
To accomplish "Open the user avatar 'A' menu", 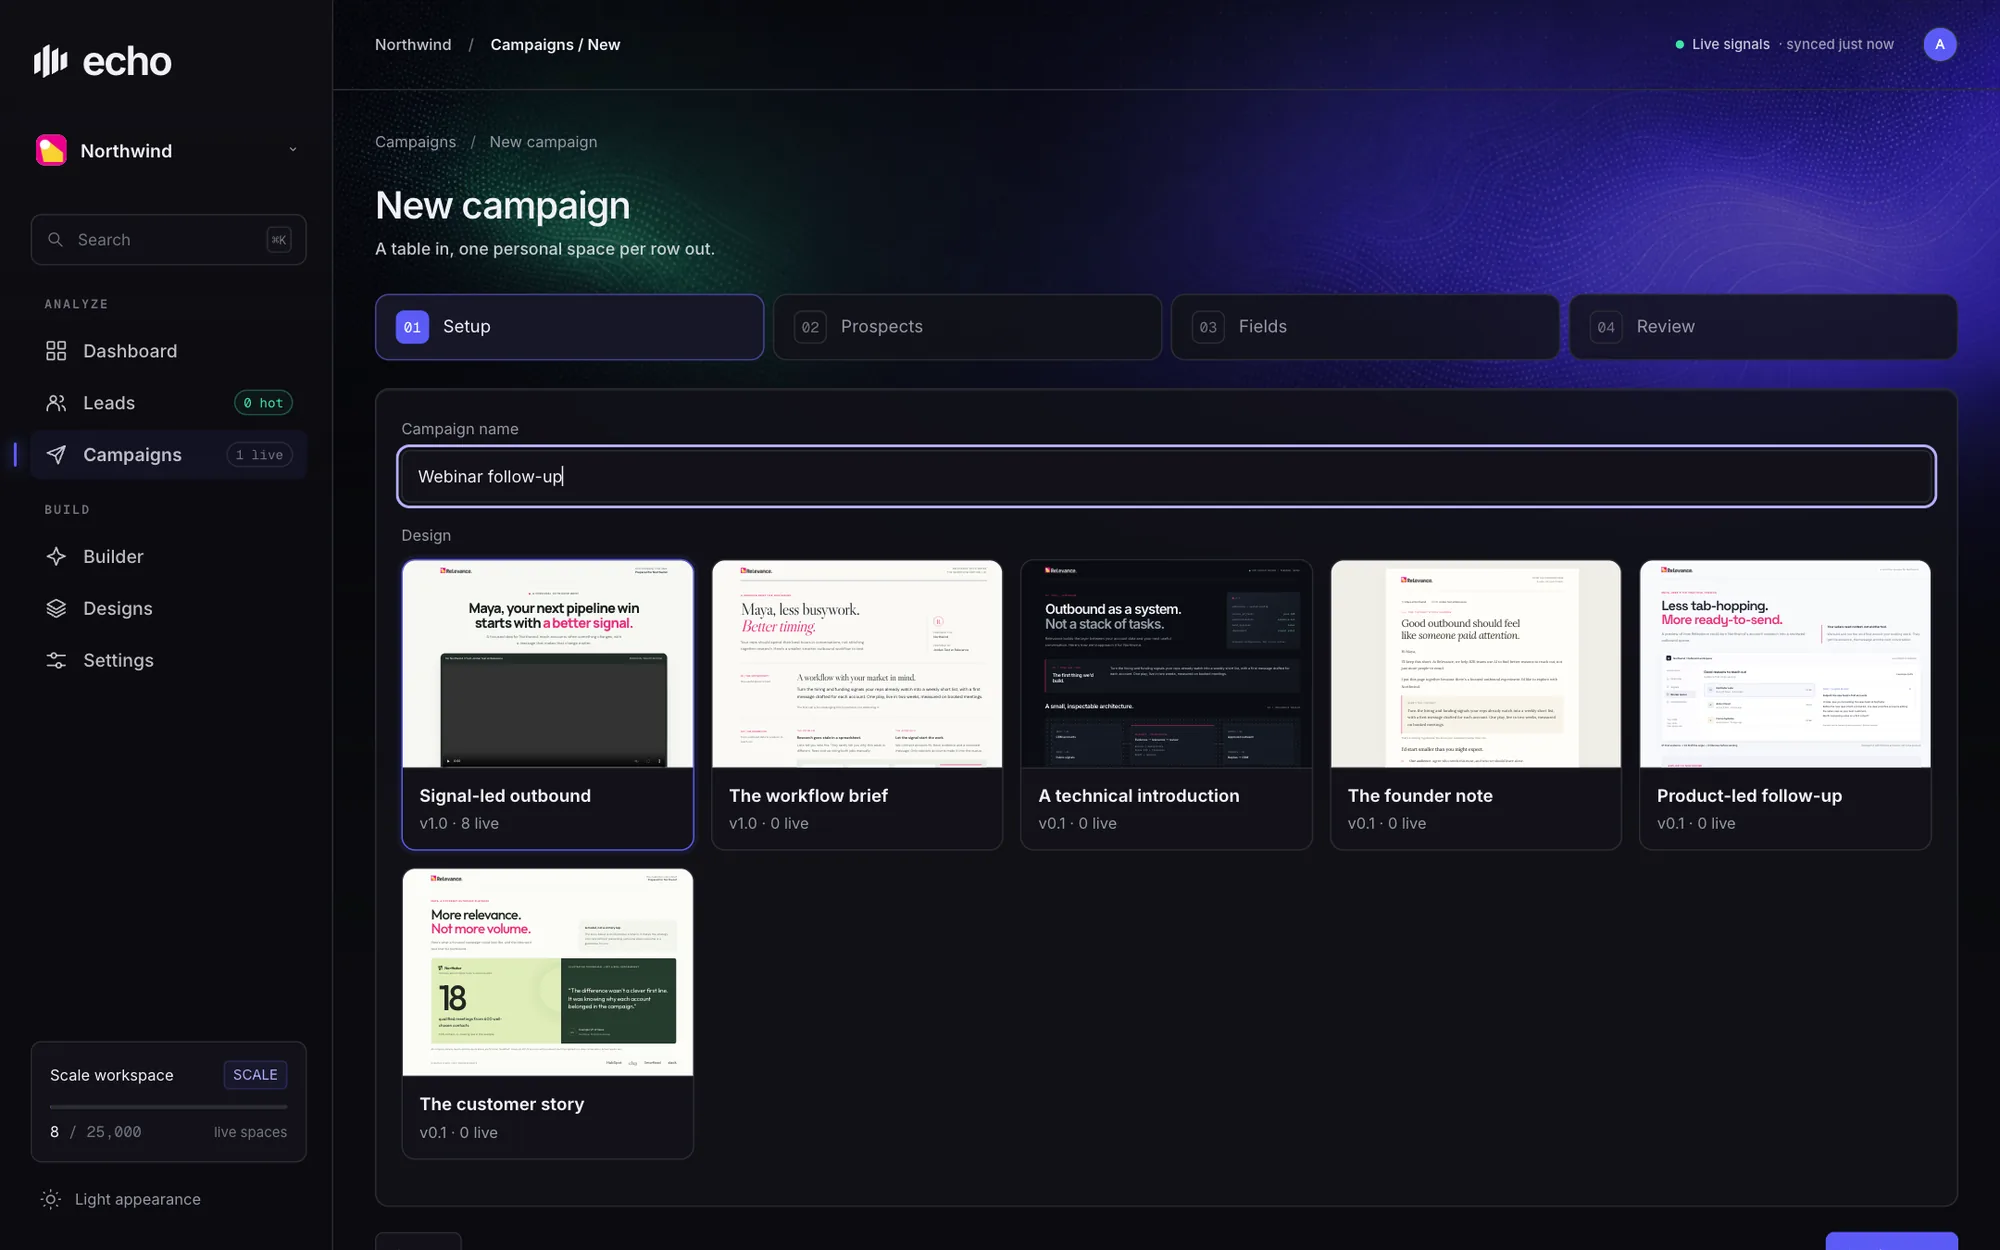I will pyautogui.click(x=1939, y=45).
